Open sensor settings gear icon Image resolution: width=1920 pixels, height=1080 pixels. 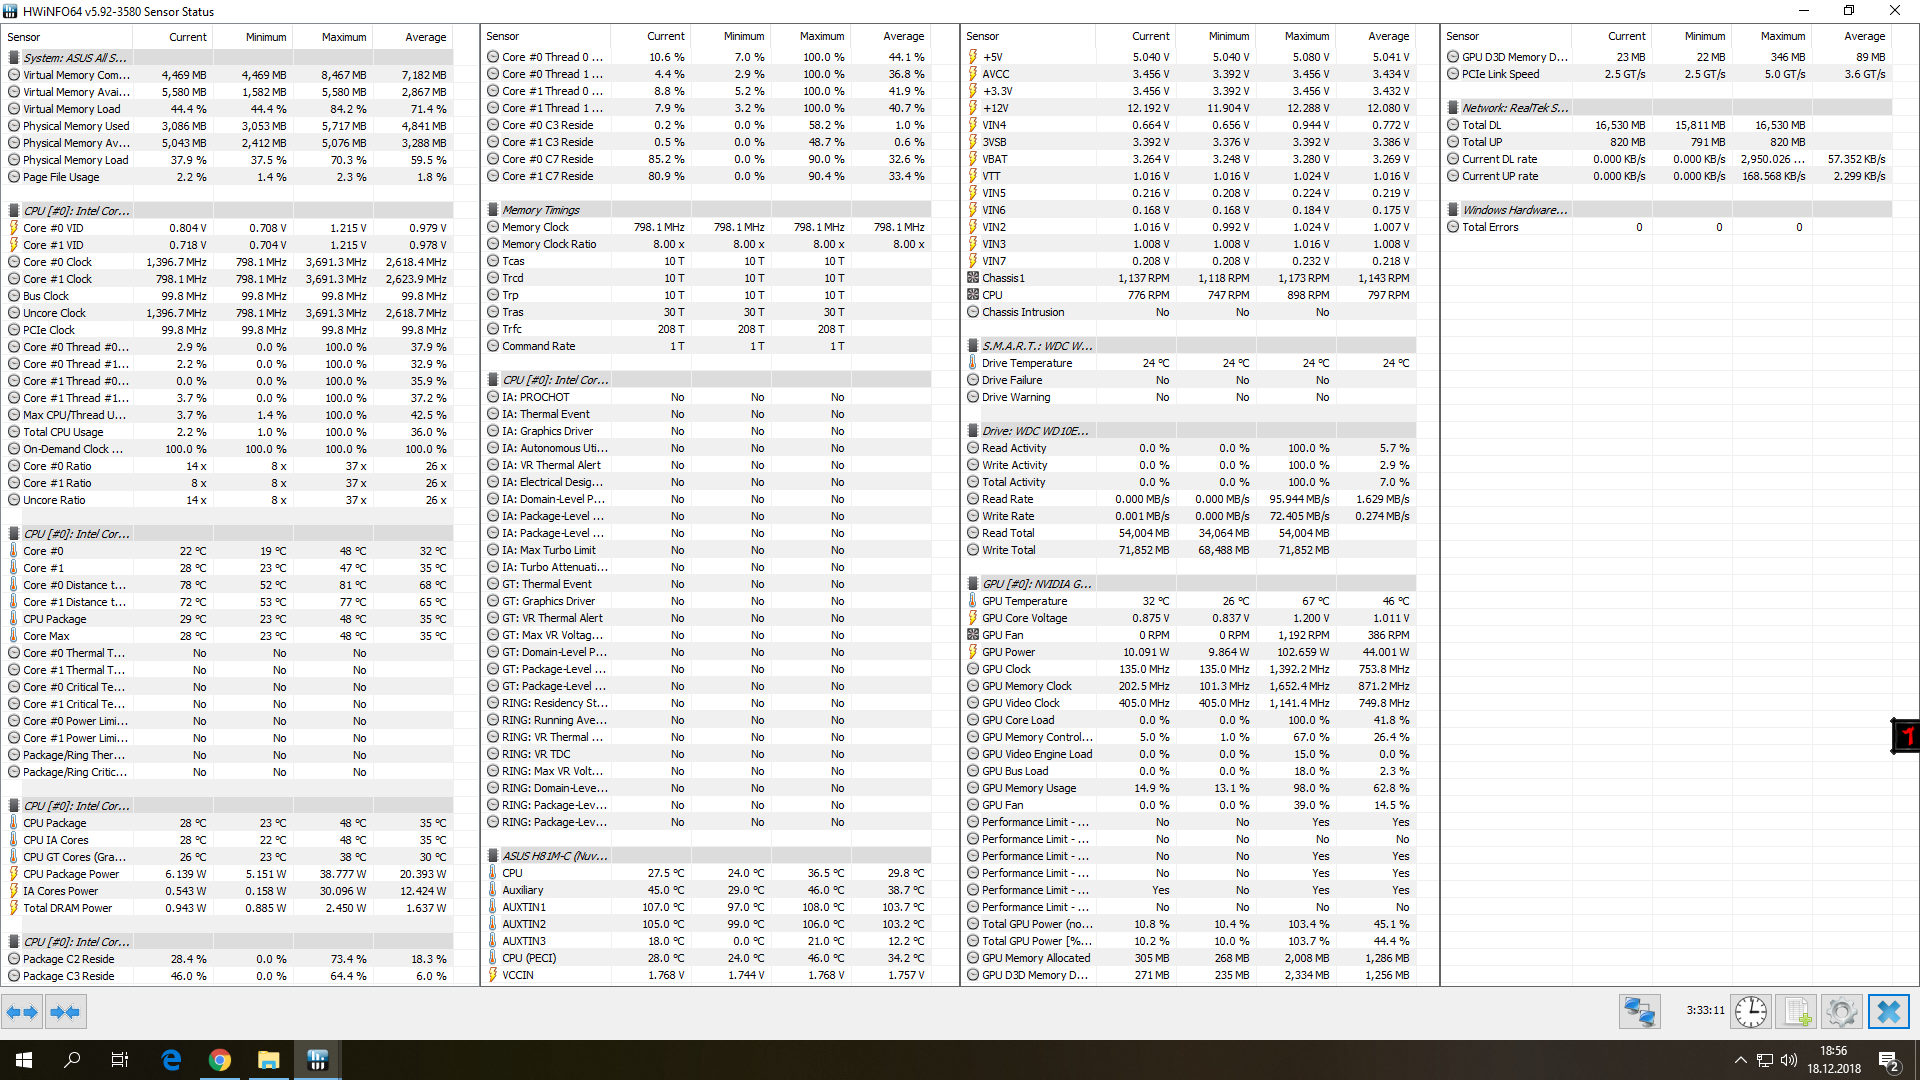[x=1841, y=1012]
